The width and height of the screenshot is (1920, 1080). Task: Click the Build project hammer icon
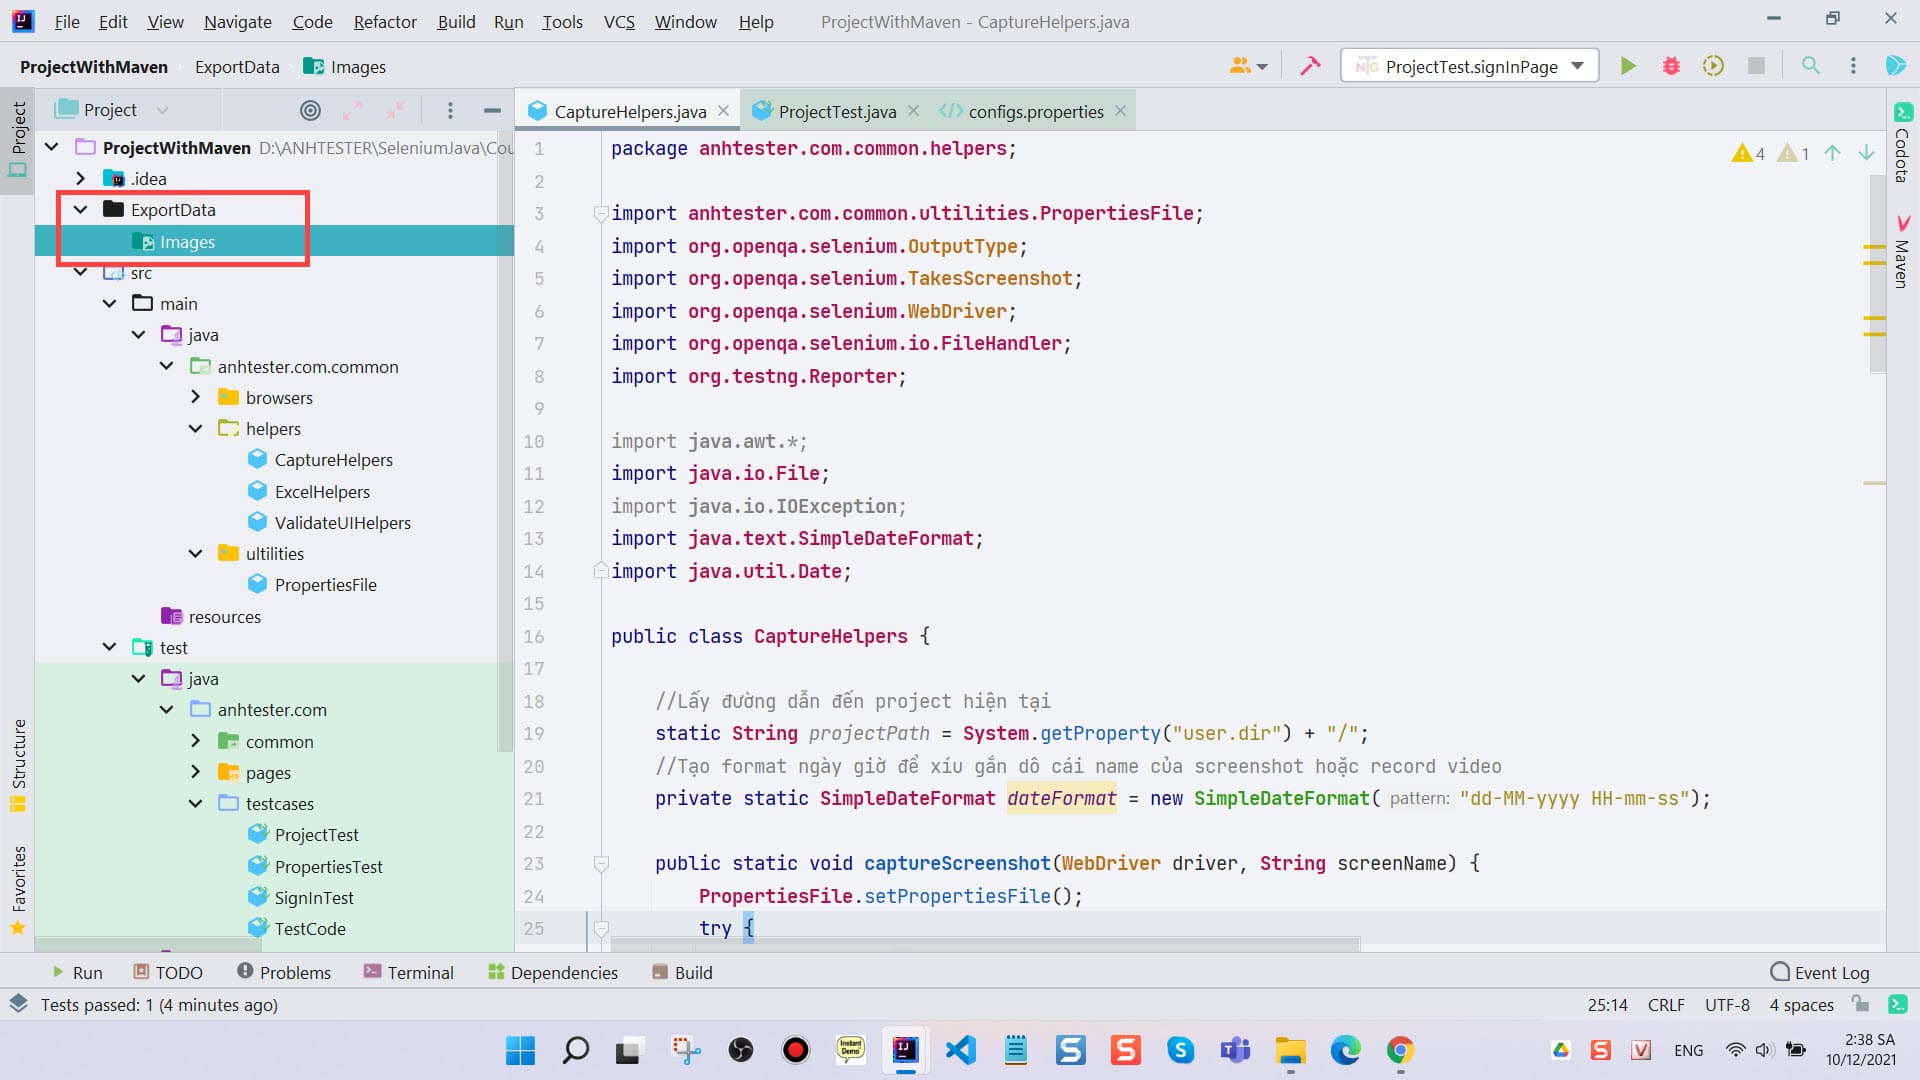tap(1309, 66)
